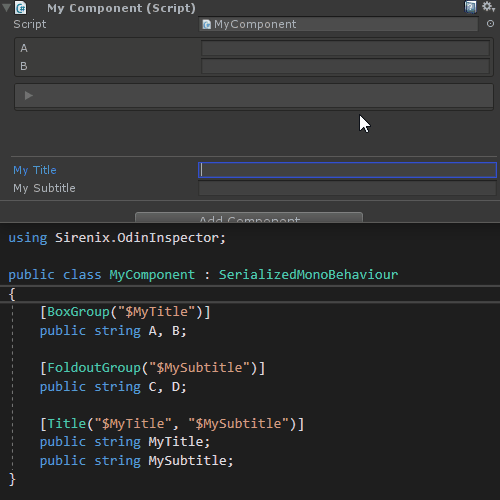Click the empty foldout group header bar
This screenshot has height=500, width=500.
tap(254, 96)
